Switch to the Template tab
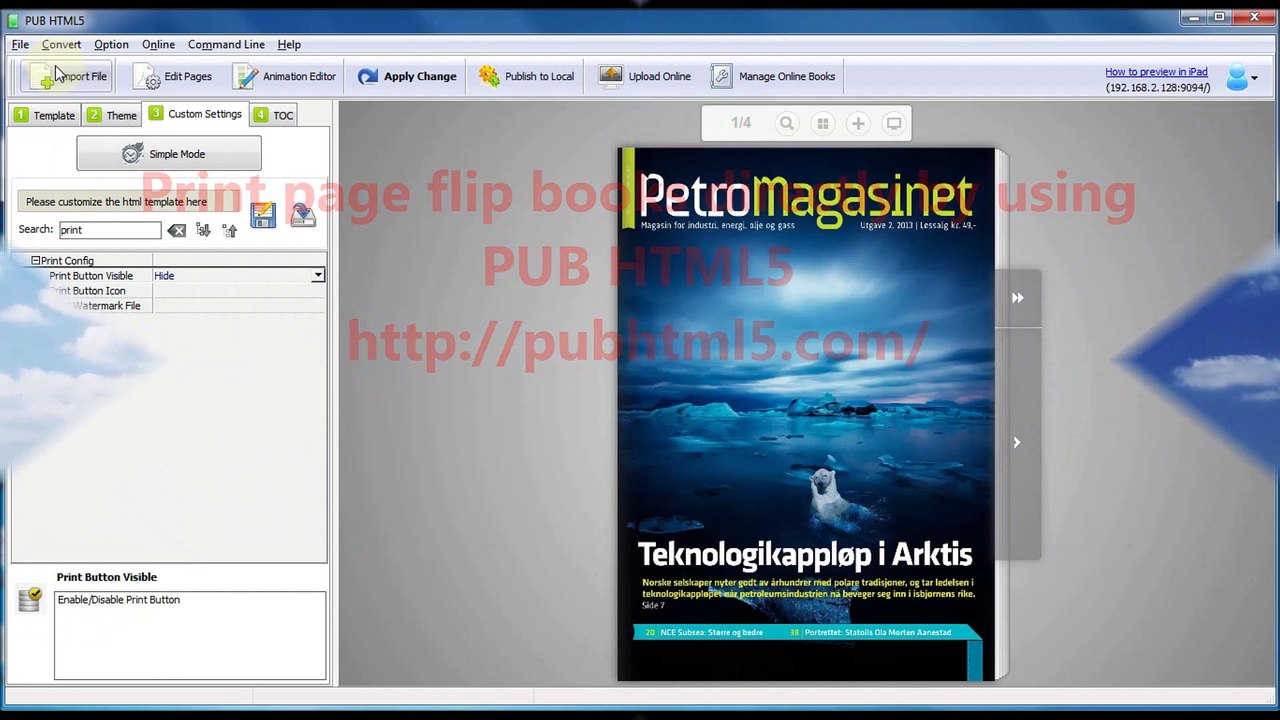The image size is (1280, 720). click(44, 115)
